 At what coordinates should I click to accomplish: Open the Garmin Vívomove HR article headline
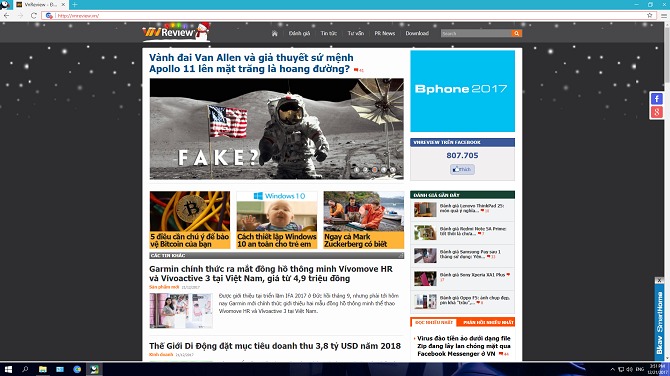(x=271, y=273)
